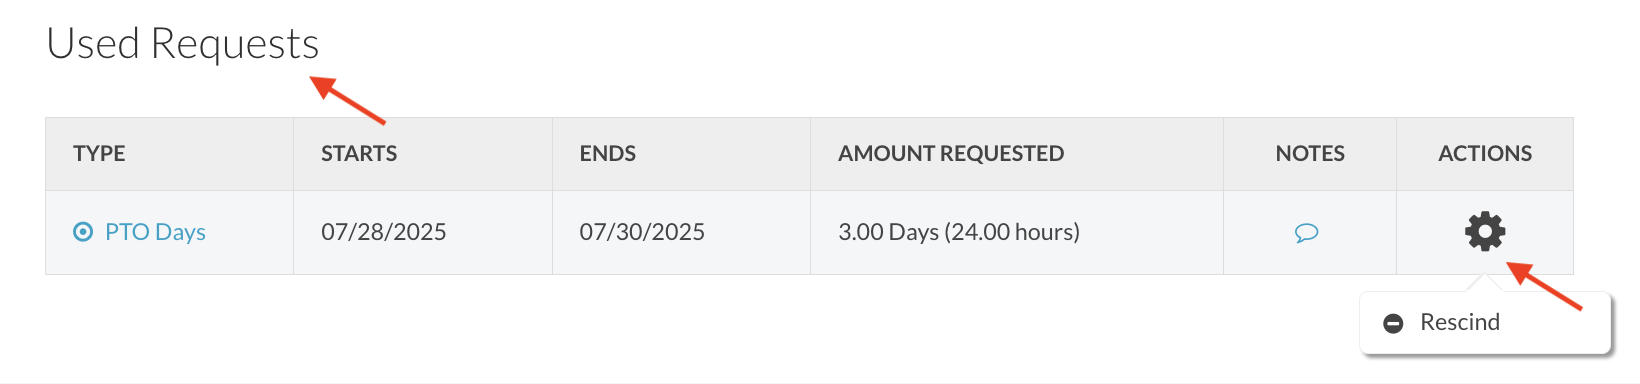Click the popup caret below the gear

tap(1485, 285)
